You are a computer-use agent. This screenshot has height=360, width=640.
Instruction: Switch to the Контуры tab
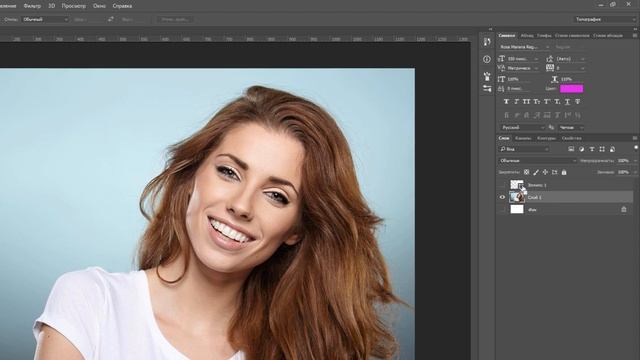(546, 138)
